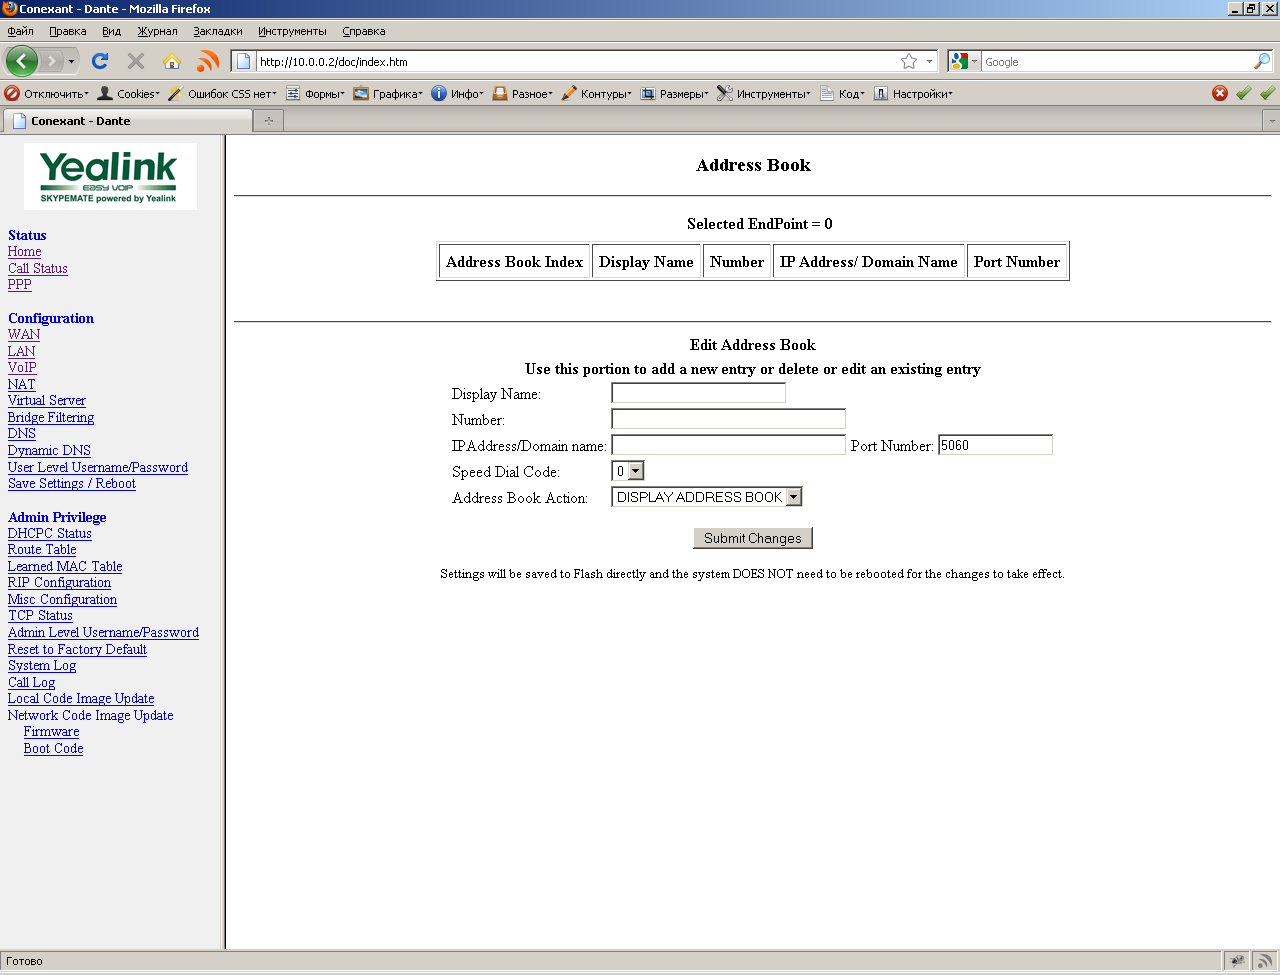The height and width of the screenshot is (975, 1280).
Task: Click the search magnifier icon
Action: (1262, 61)
